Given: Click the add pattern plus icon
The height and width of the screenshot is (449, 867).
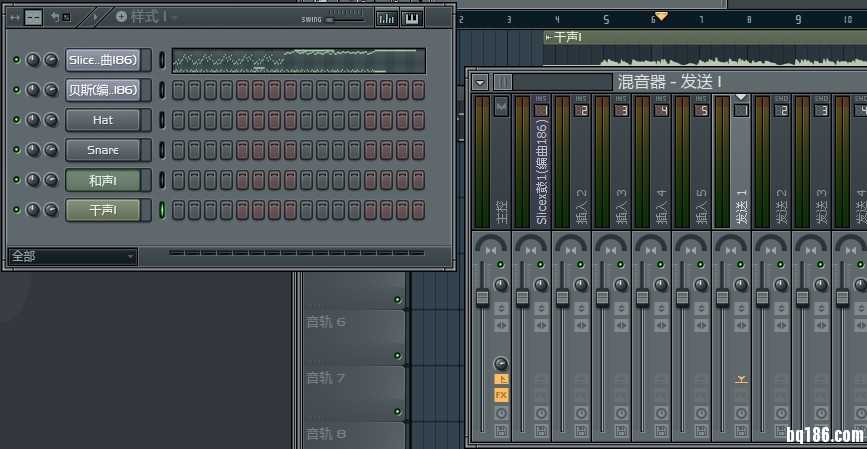Looking at the screenshot, I should (121, 16).
